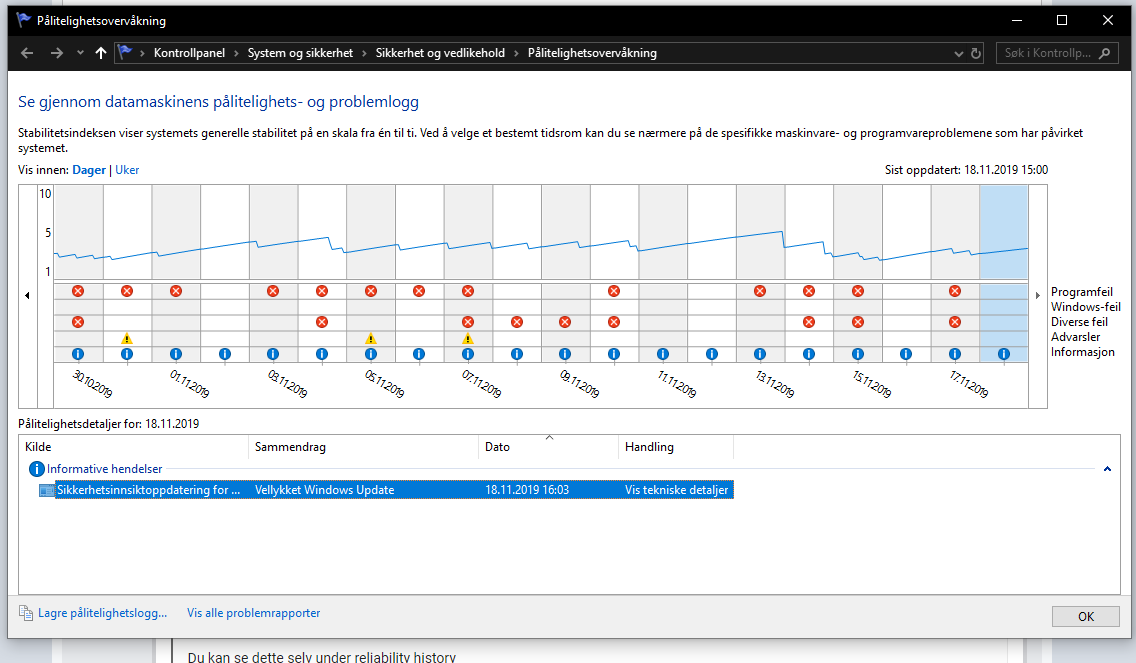Click the blue info icon next to Informative hendelser
The image size is (1136, 663).
[36, 469]
